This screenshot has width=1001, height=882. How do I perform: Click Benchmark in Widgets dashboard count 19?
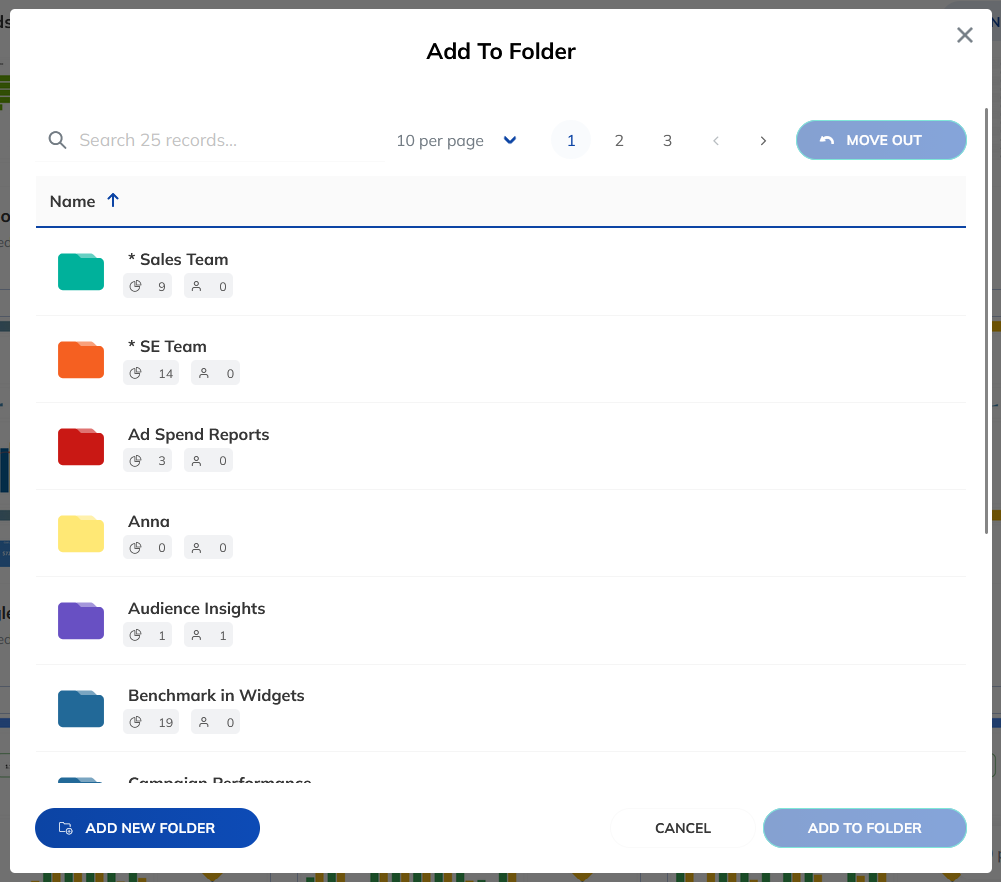[151, 722]
